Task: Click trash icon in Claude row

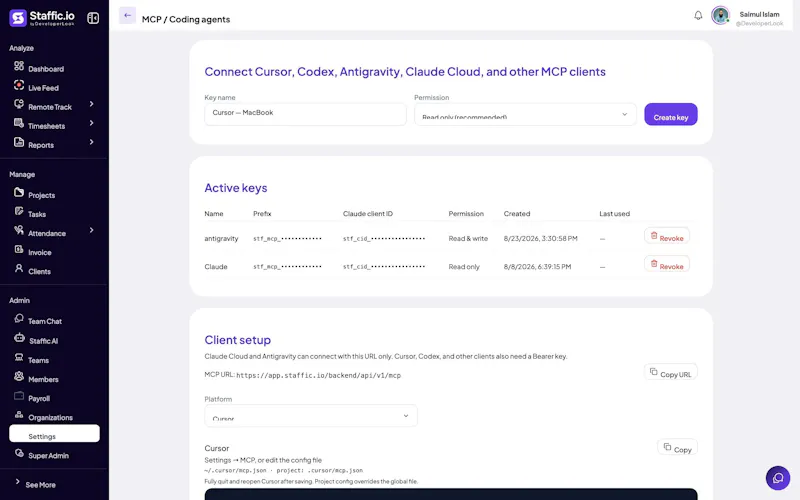Action: click(654, 264)
